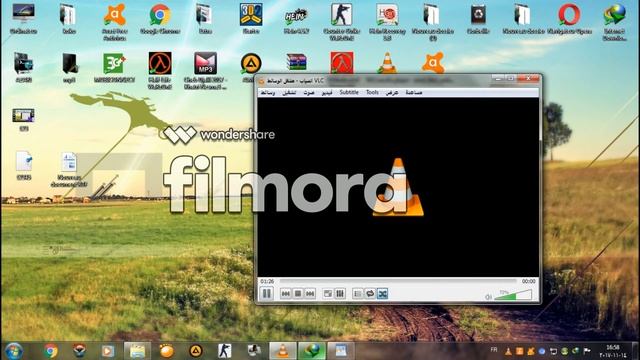Screen dimensions: 640x360
Task: Open Half-Life black lambda desktop icon
Action: pyautogui.click(x=160, y=70)
